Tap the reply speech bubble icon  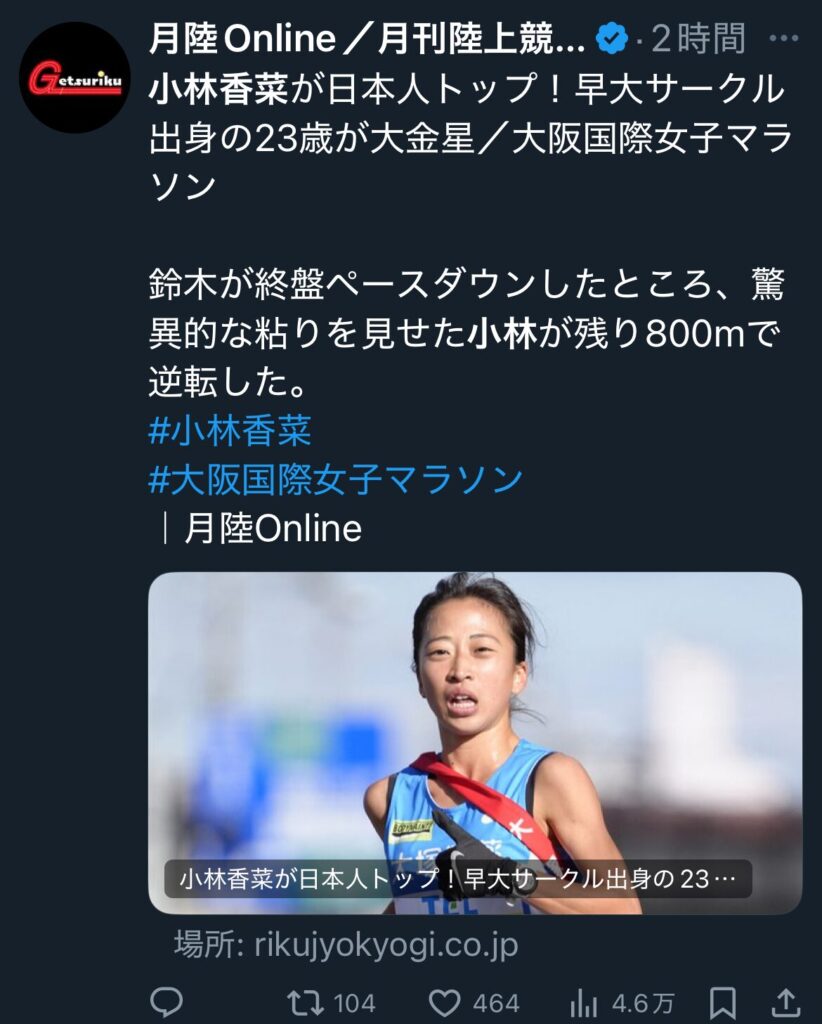click(166, 1002)
